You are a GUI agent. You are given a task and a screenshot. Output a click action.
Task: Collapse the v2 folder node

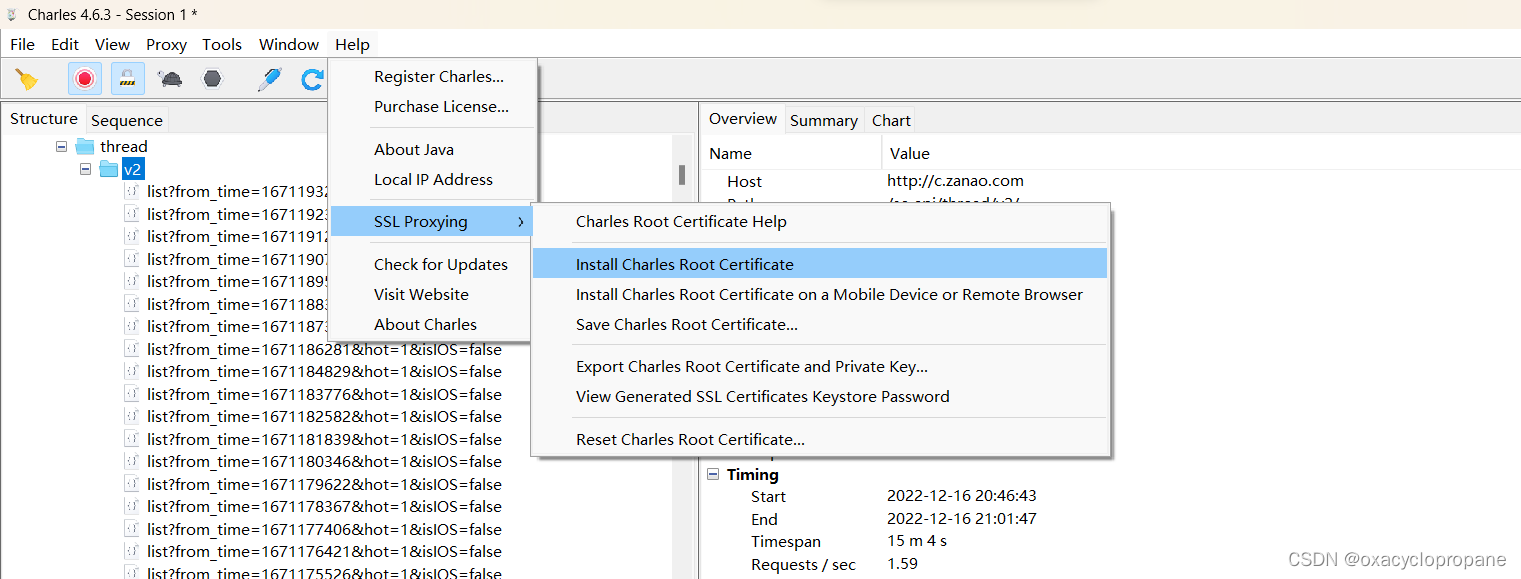tap(86, 169)
